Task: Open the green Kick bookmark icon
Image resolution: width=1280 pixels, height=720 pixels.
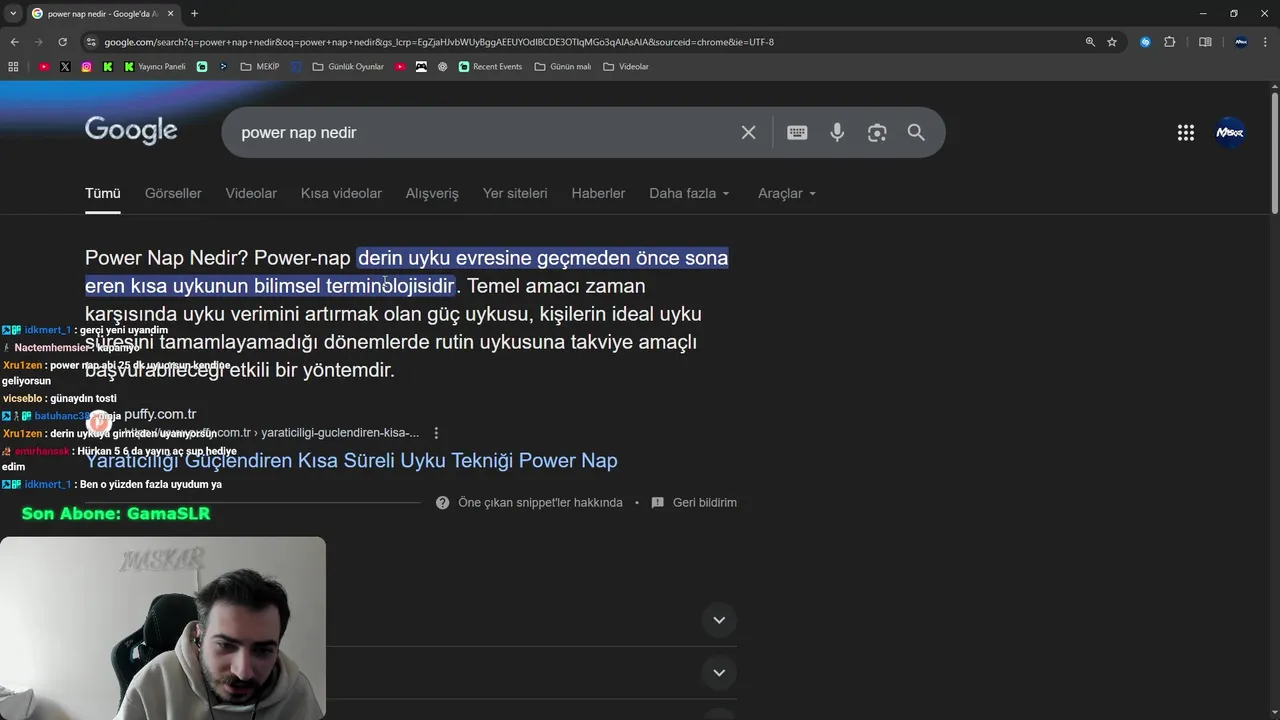Action: click(x=108, y=66)
